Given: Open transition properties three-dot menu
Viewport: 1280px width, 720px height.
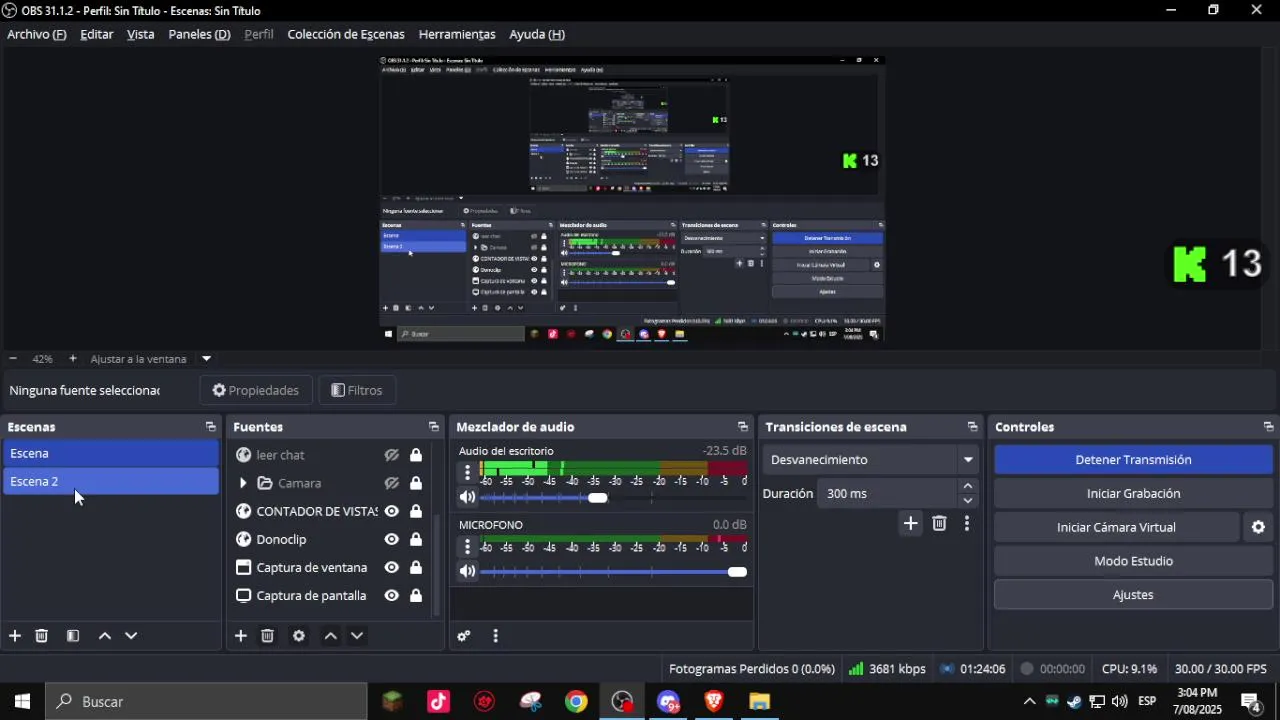Looking at the screenshot, I should (x=967, y=523).
